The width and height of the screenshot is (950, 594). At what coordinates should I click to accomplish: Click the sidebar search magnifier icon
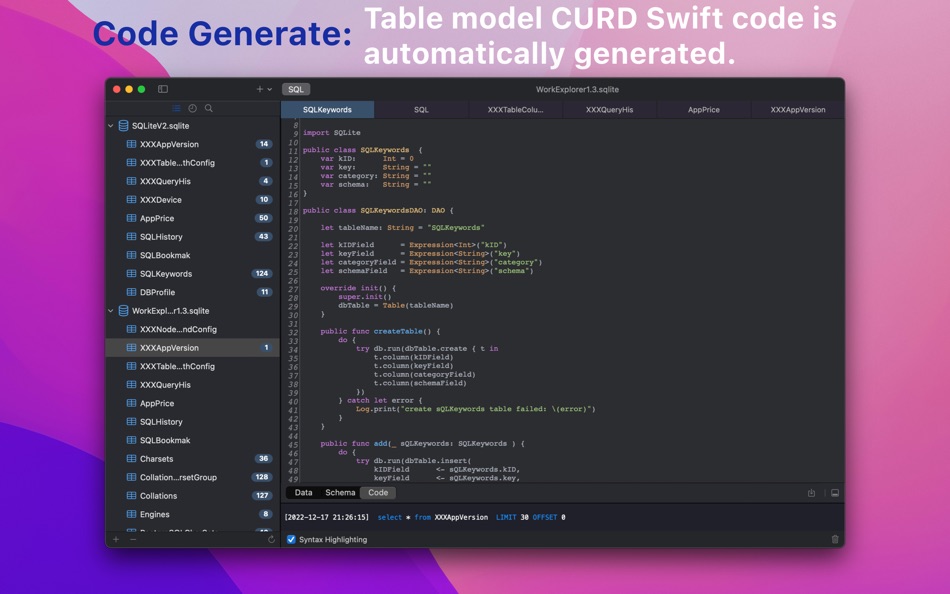(x=208, y=108)
